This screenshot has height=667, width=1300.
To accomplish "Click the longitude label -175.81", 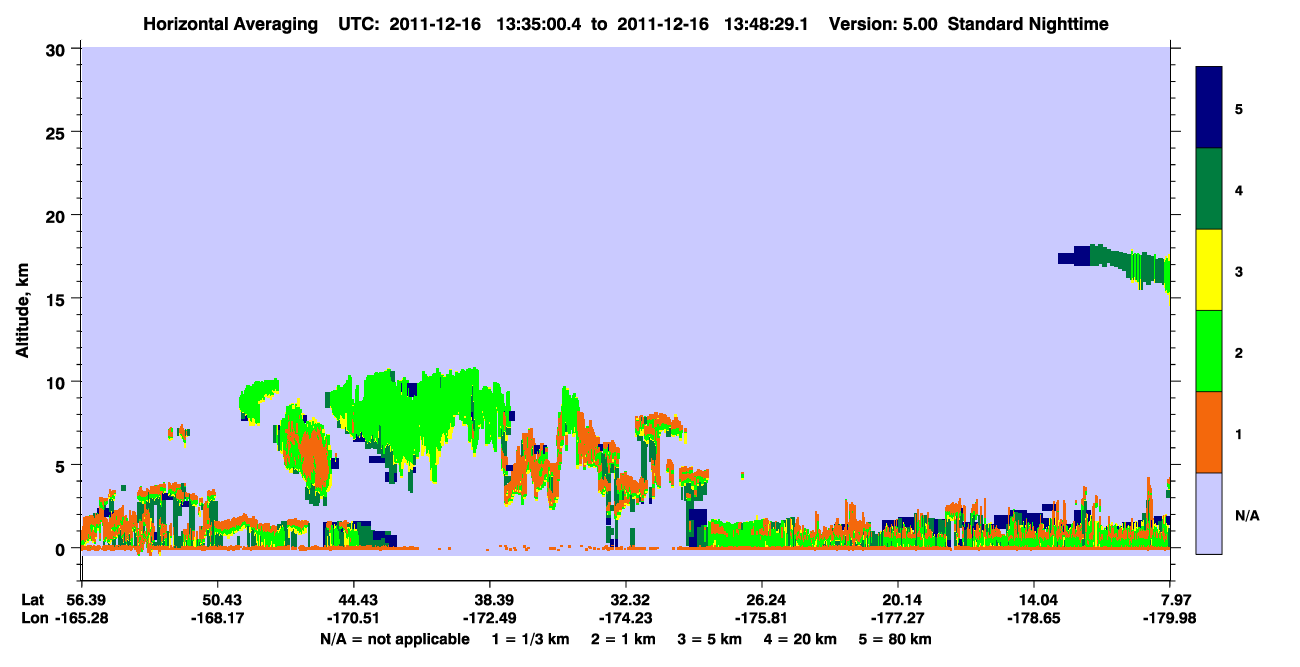I will click(762, 619).
